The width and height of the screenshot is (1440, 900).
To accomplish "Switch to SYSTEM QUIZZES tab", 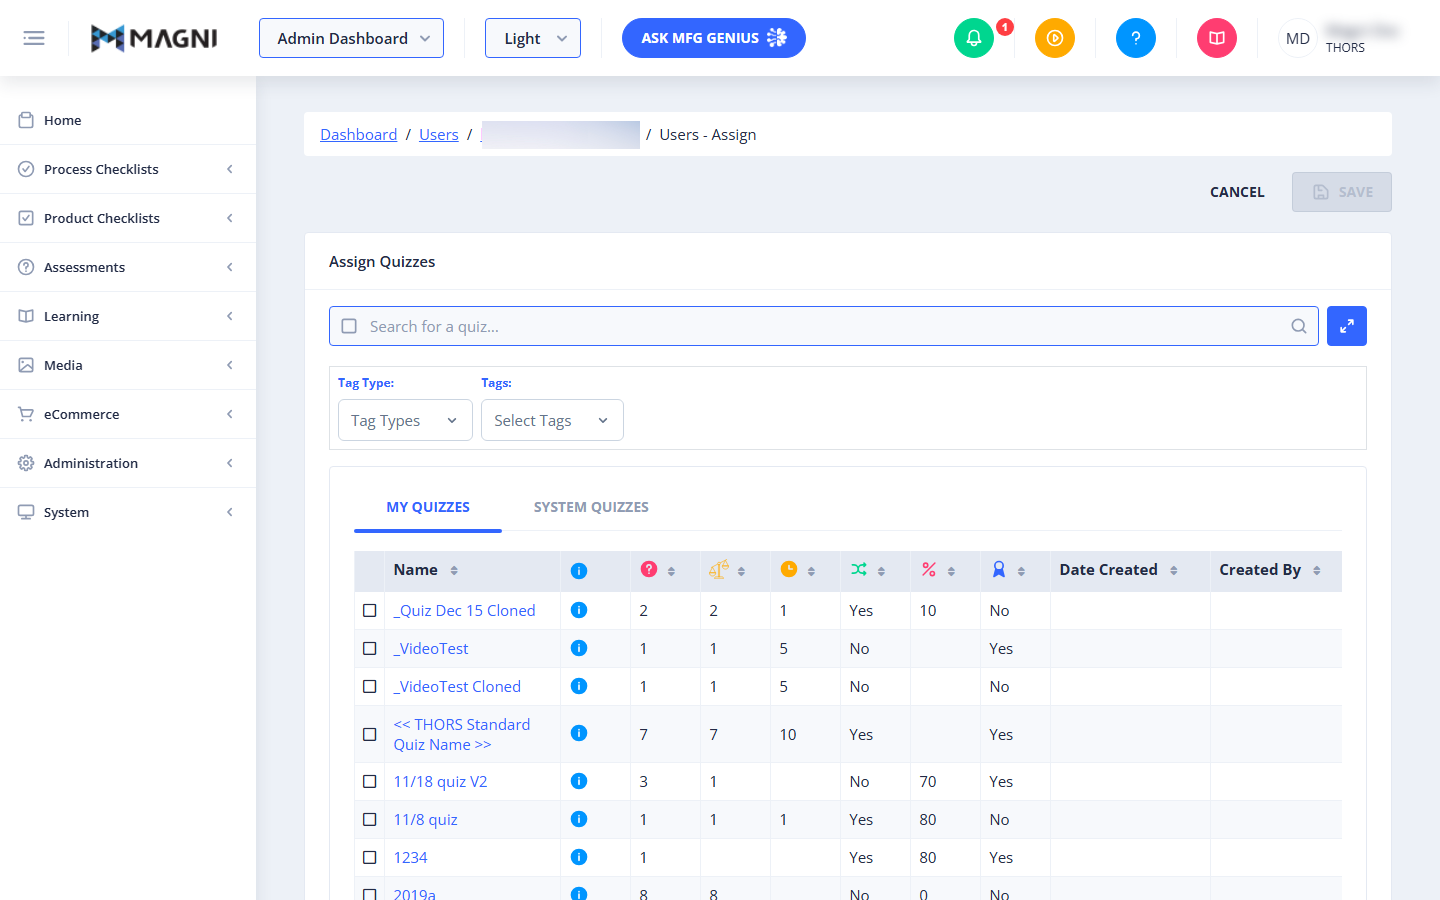I will (591, 507).
